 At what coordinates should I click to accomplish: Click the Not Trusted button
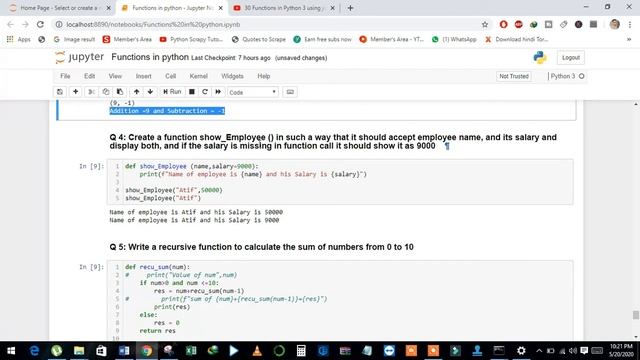point(514,76)
